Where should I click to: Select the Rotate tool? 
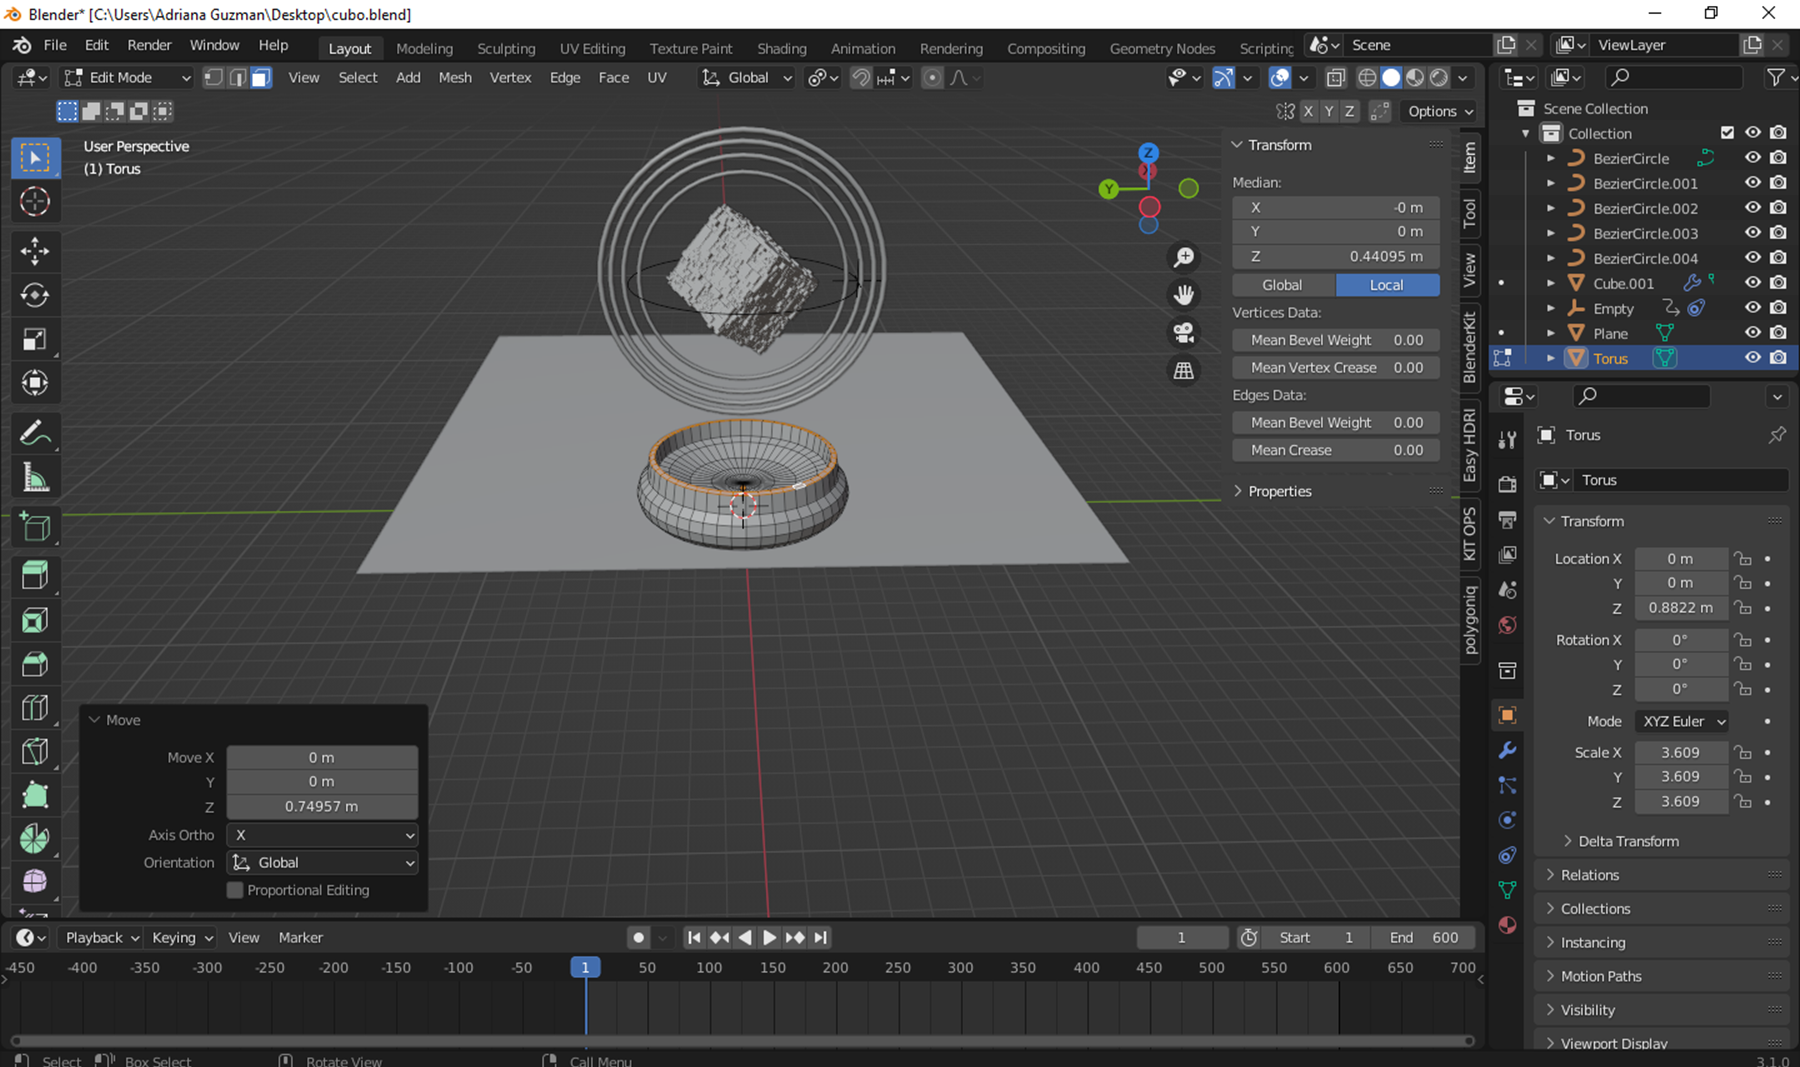click(35, 295)
